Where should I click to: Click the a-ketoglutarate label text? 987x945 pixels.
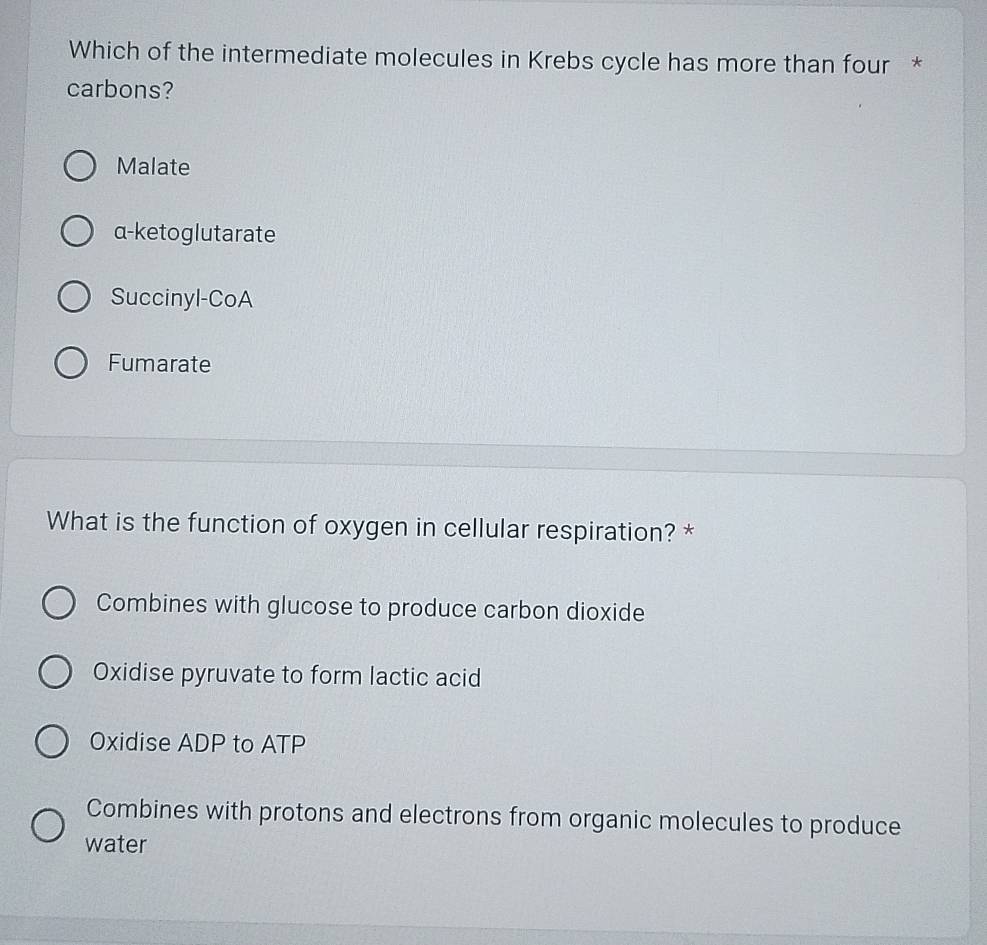194,234
